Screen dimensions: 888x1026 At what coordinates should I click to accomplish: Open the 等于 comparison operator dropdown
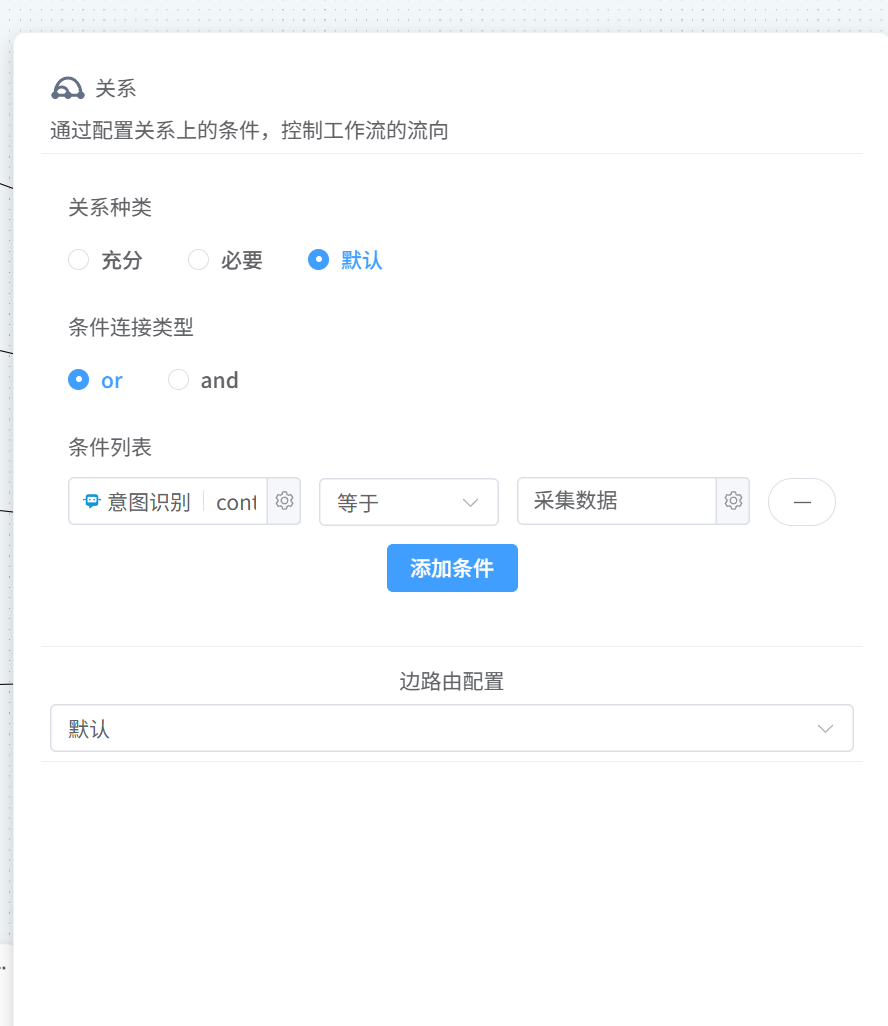409,502
